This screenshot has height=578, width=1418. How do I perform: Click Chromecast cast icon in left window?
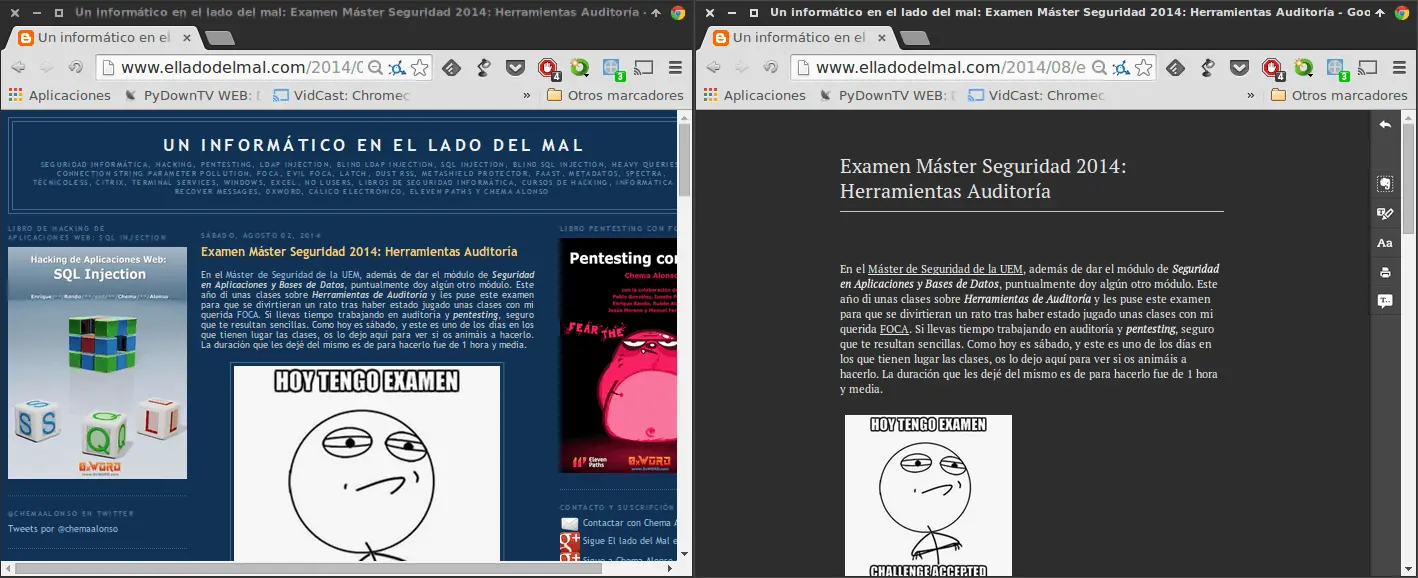click(644, 68)
